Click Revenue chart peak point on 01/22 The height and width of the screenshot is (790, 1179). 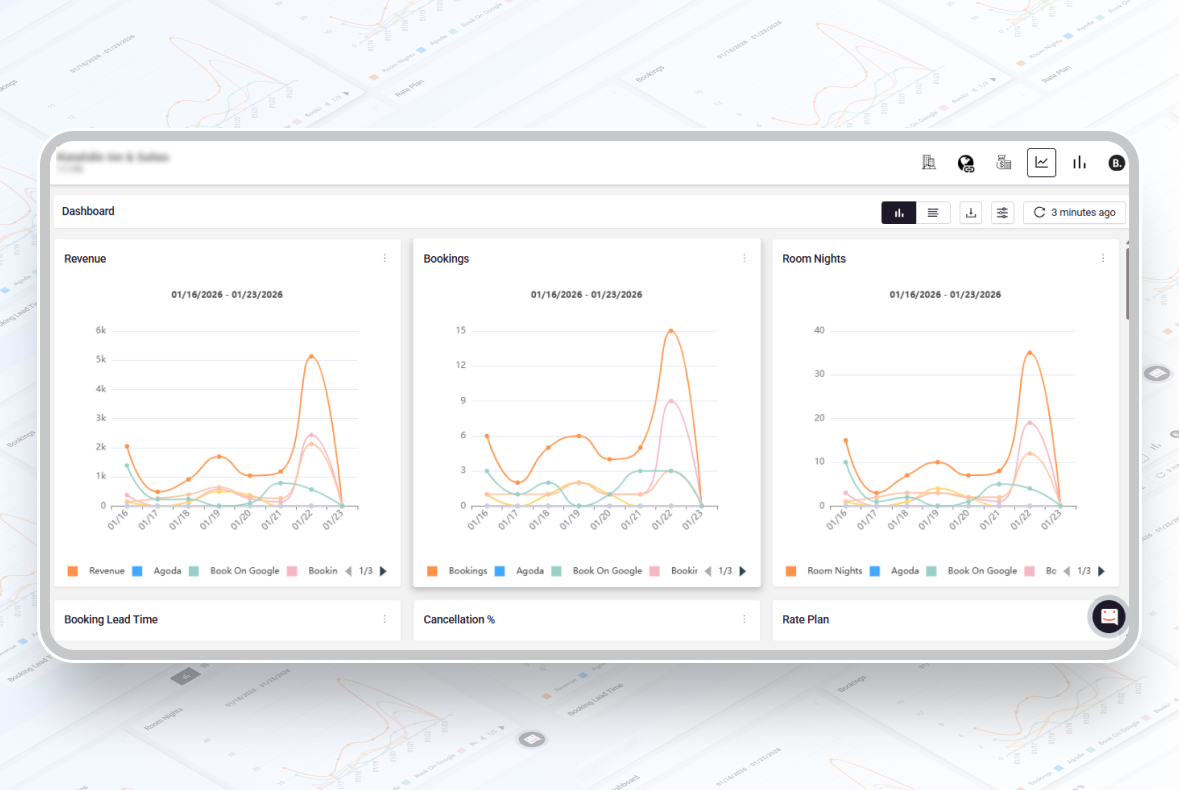(311, 356)
